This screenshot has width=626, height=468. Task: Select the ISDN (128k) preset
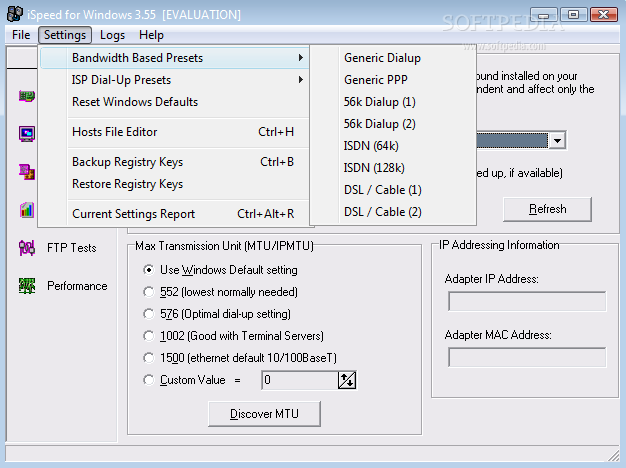tap(393, 168)
